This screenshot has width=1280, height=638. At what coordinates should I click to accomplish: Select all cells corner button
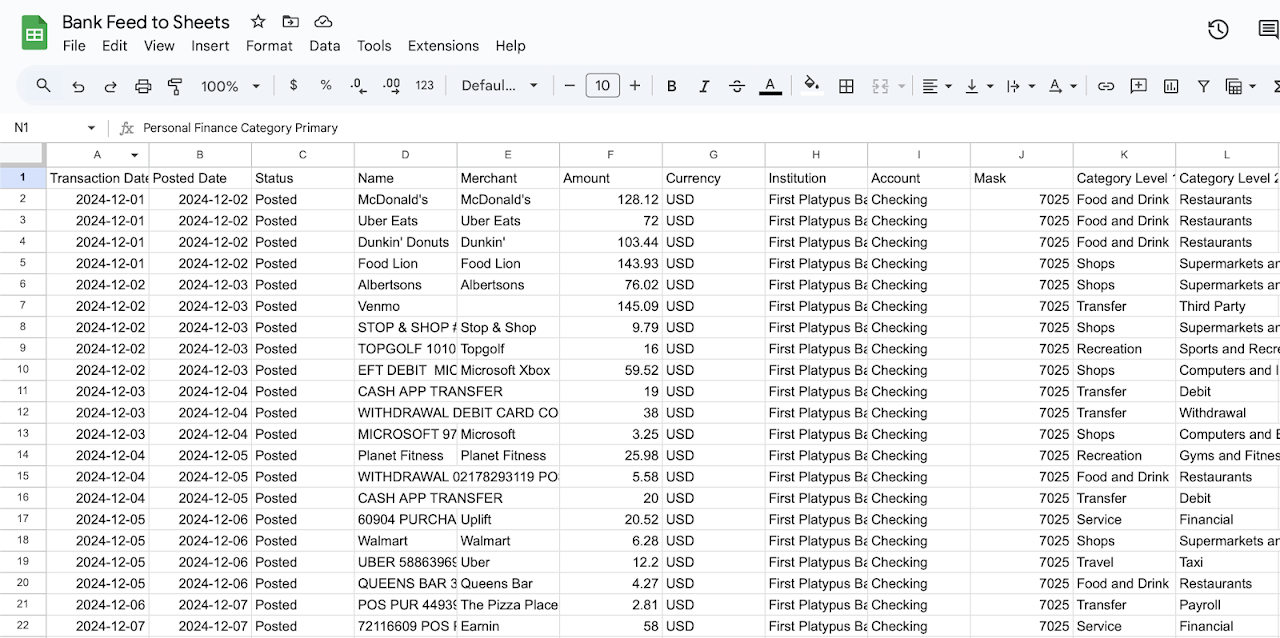[22, 155]
